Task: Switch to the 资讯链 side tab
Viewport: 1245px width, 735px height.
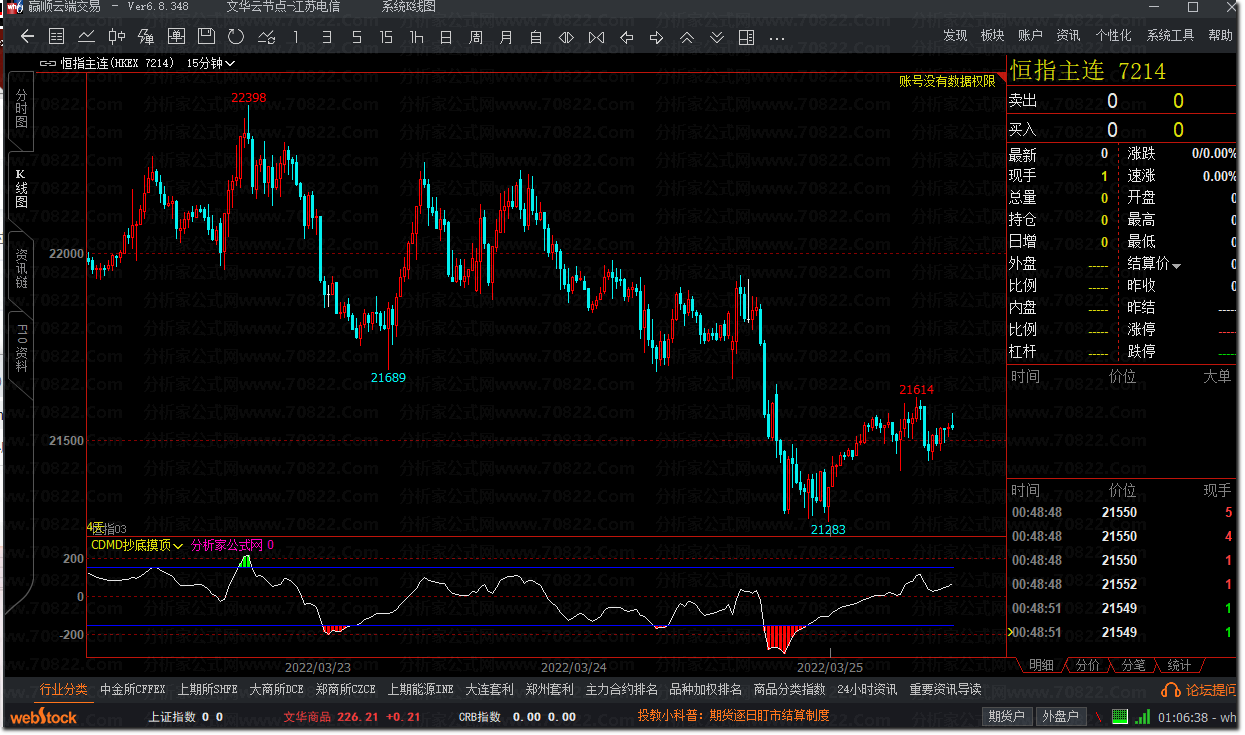Action: [x=21, y=268]
